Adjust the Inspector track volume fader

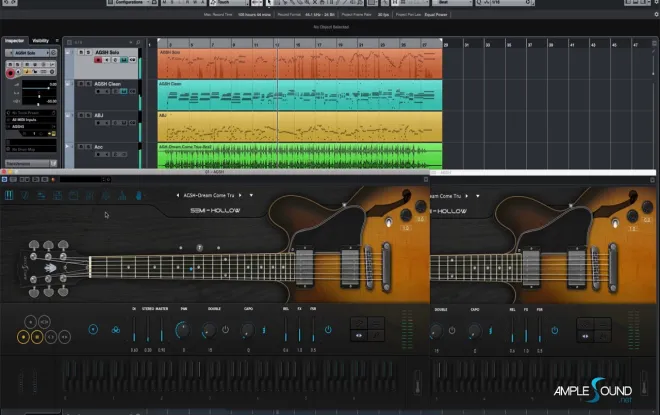coord(39,88)
